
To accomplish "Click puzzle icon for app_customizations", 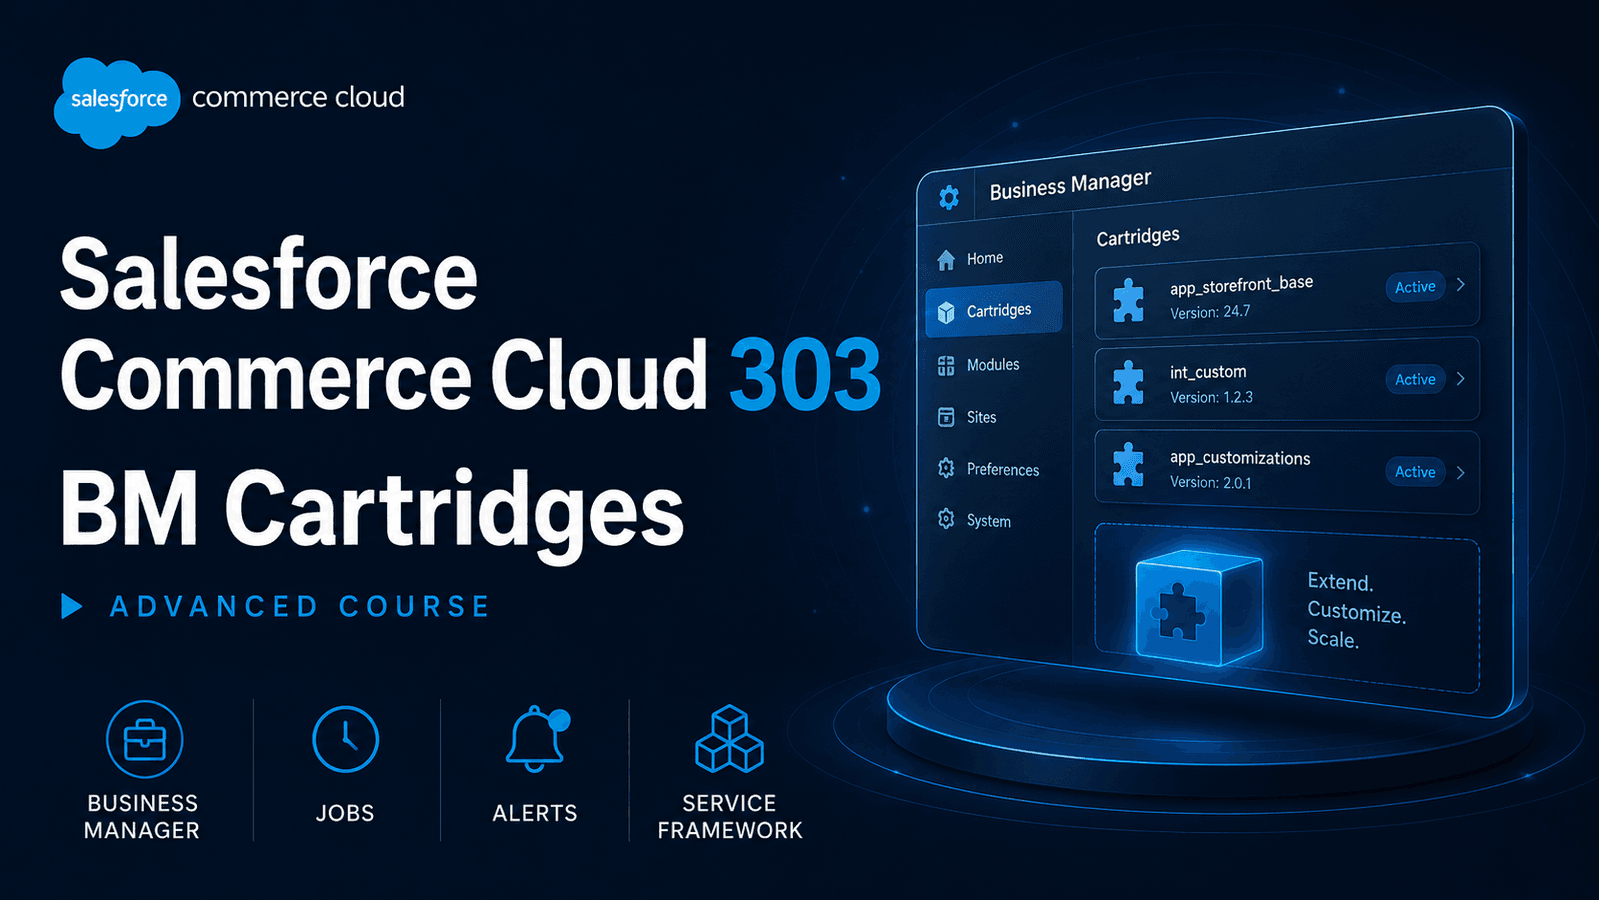I will tap(1128, 465).
